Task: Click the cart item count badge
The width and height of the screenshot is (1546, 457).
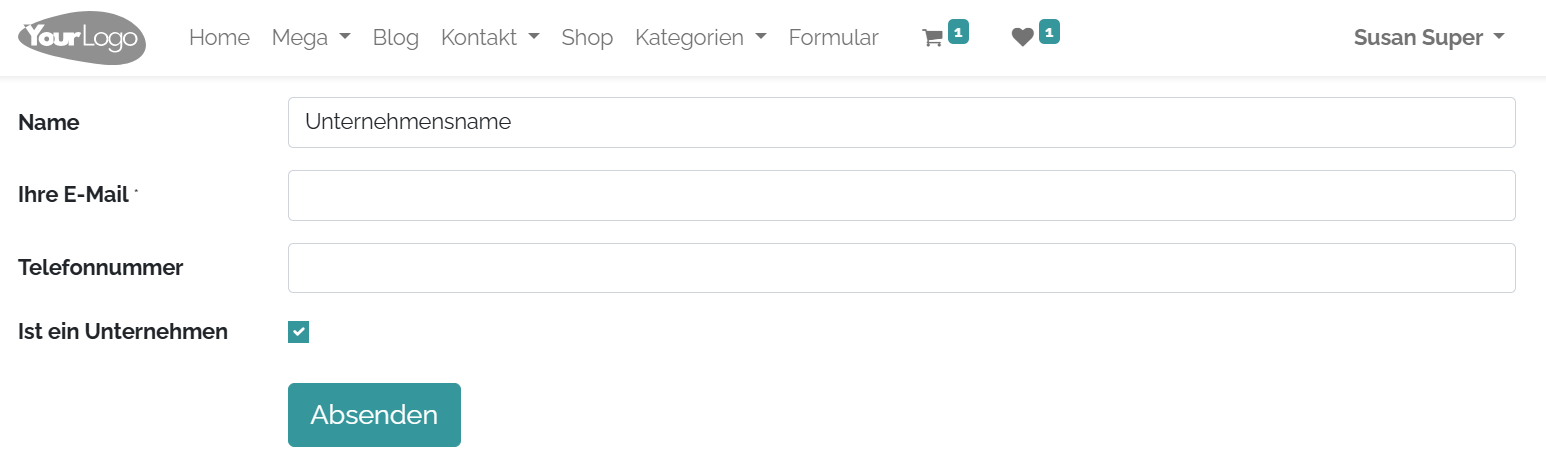Action: (958, 32)
